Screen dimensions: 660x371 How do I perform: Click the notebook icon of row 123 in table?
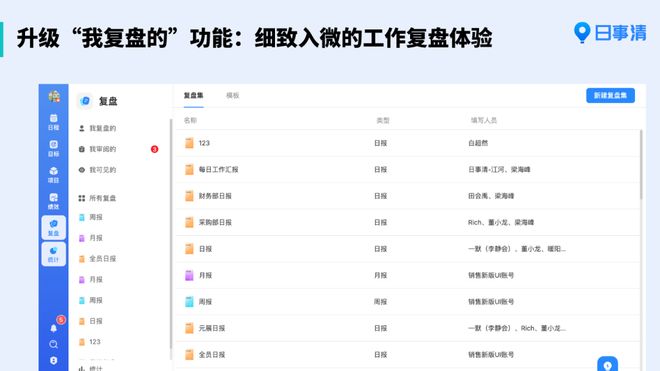[189, 143]
